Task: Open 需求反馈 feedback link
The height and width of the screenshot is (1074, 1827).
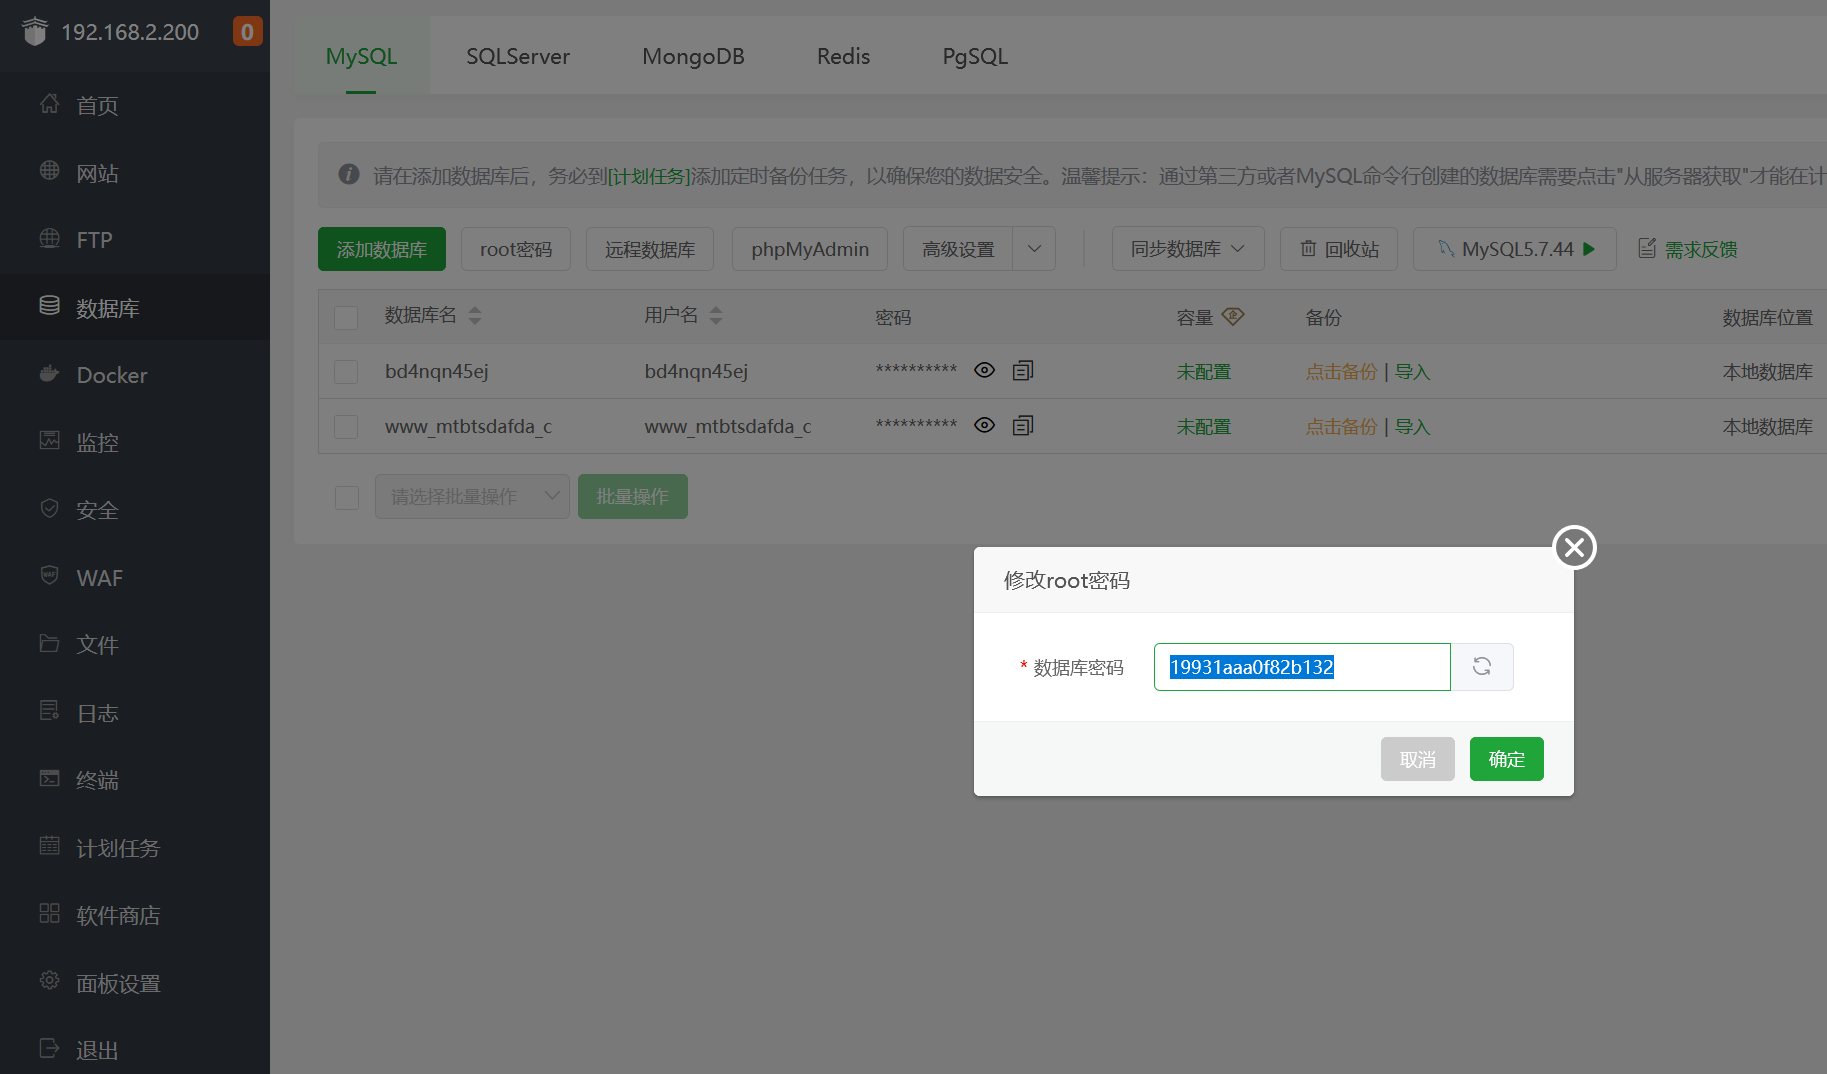Action: coord(1688,249)
